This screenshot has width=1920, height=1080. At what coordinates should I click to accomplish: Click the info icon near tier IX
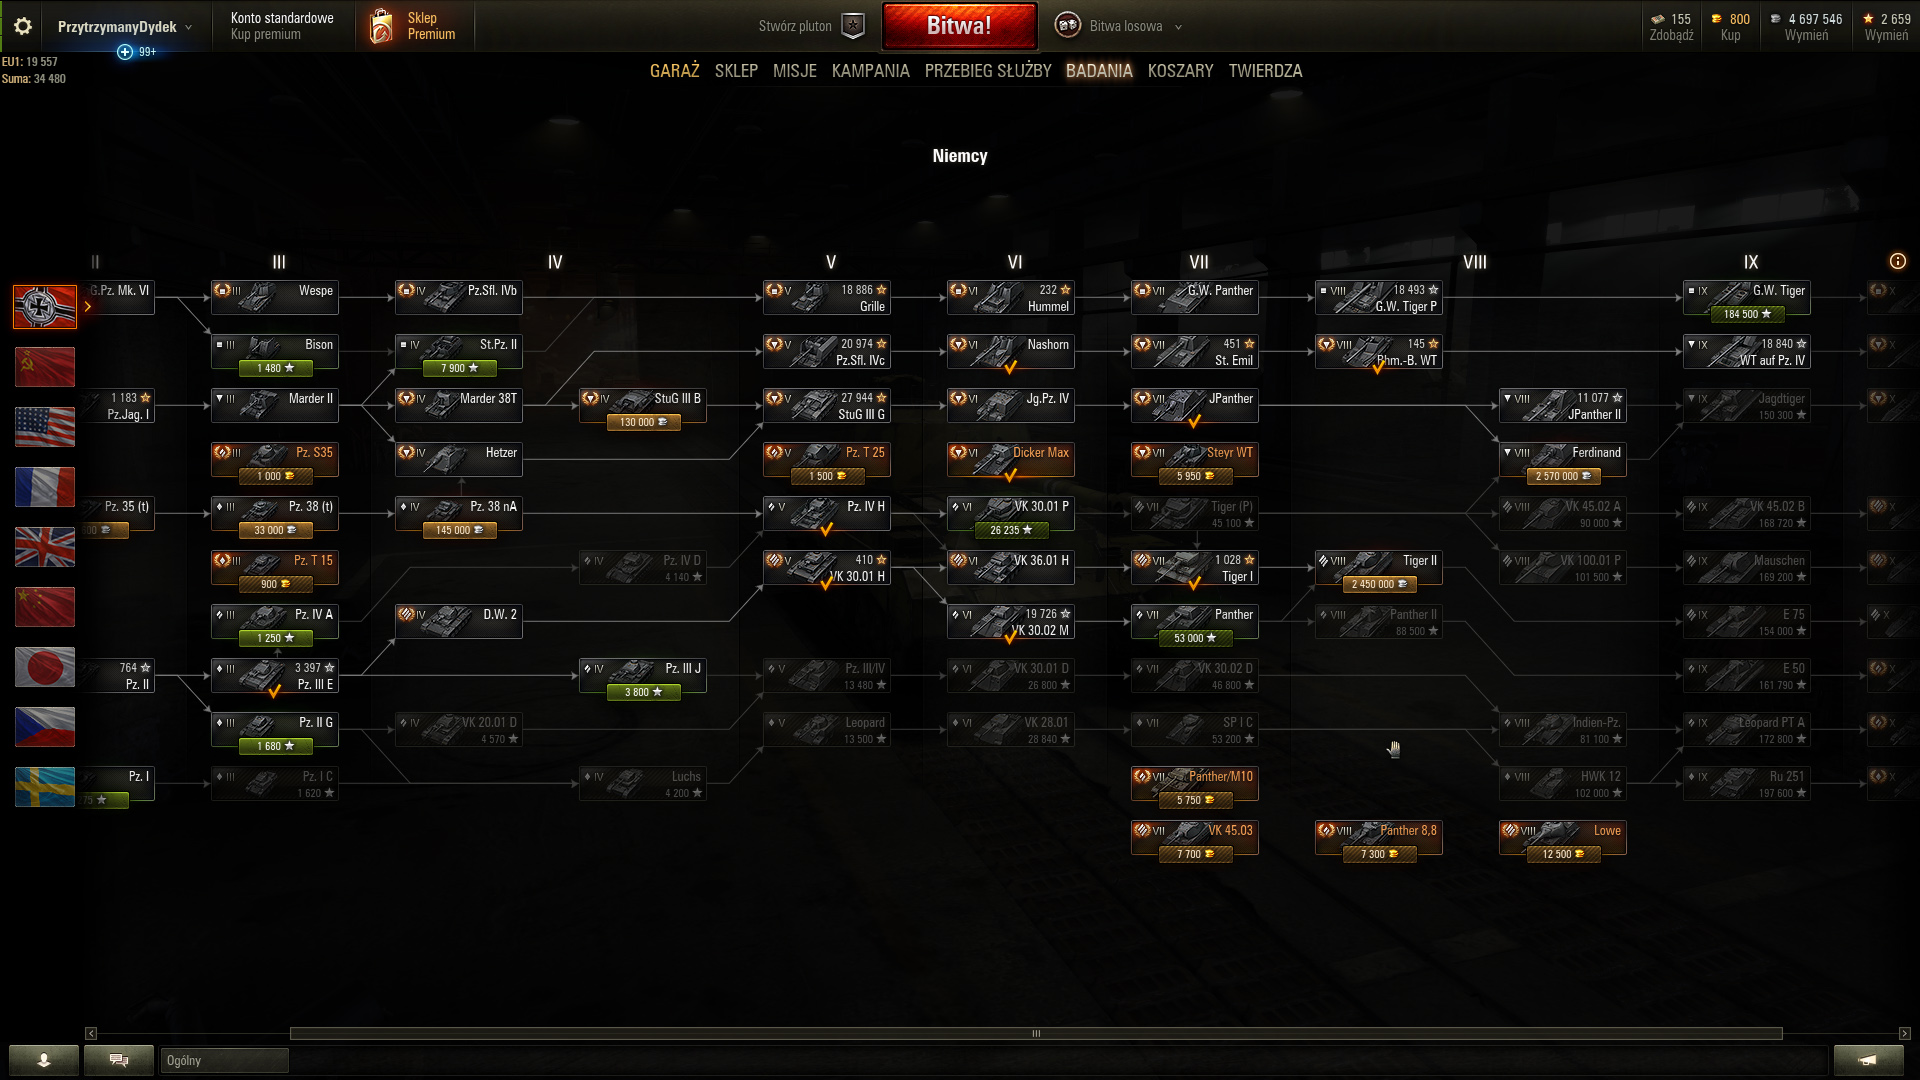tap(1897, 261)
